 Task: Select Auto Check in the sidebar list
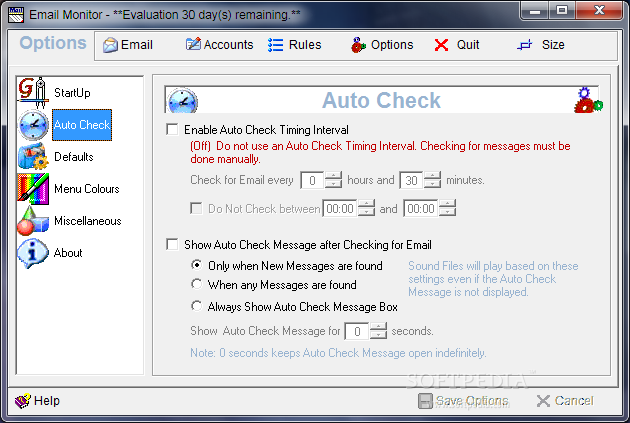pyautogui.click(x=82, y=125)
